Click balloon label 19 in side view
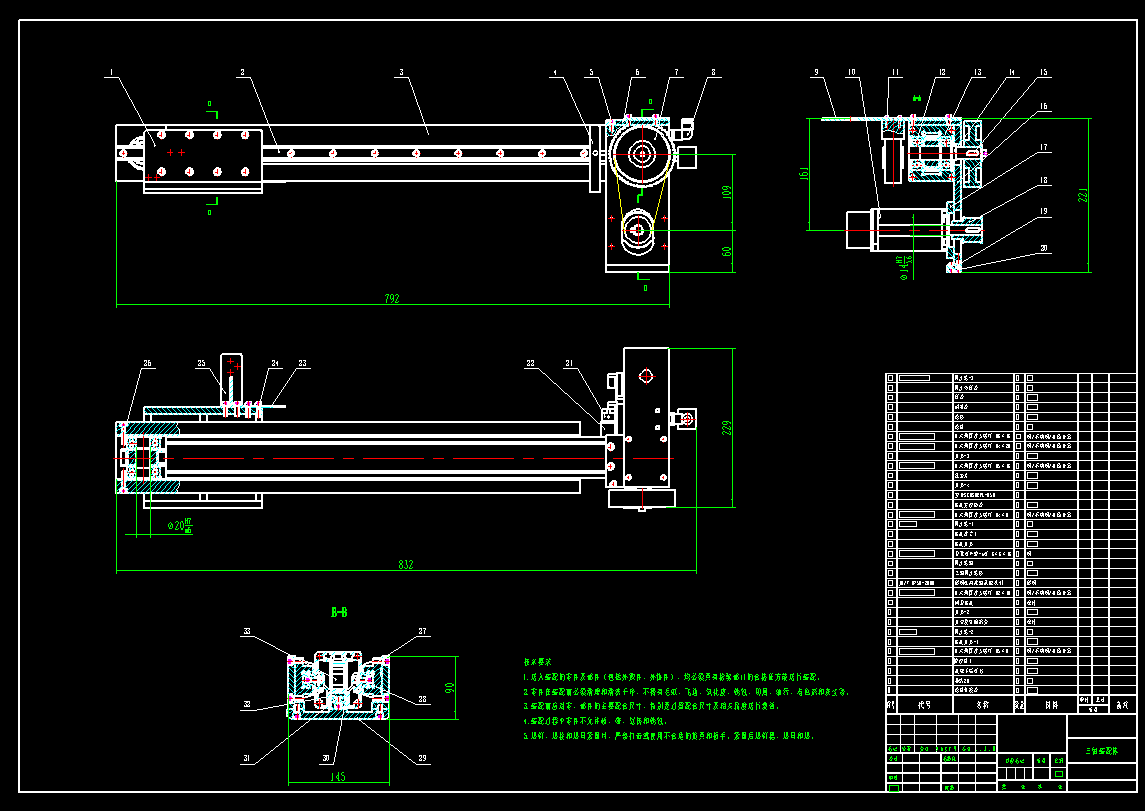 pos(1043,212)
